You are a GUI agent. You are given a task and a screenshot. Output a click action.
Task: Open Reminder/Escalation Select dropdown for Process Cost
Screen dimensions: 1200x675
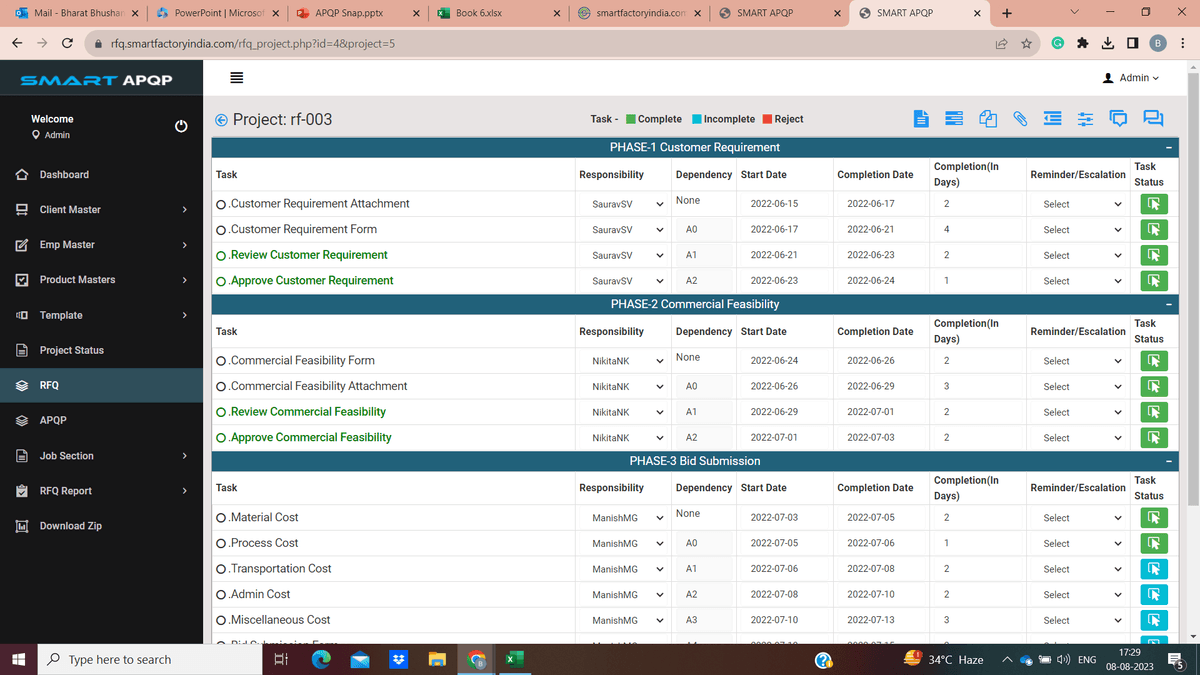point(1077,543)
